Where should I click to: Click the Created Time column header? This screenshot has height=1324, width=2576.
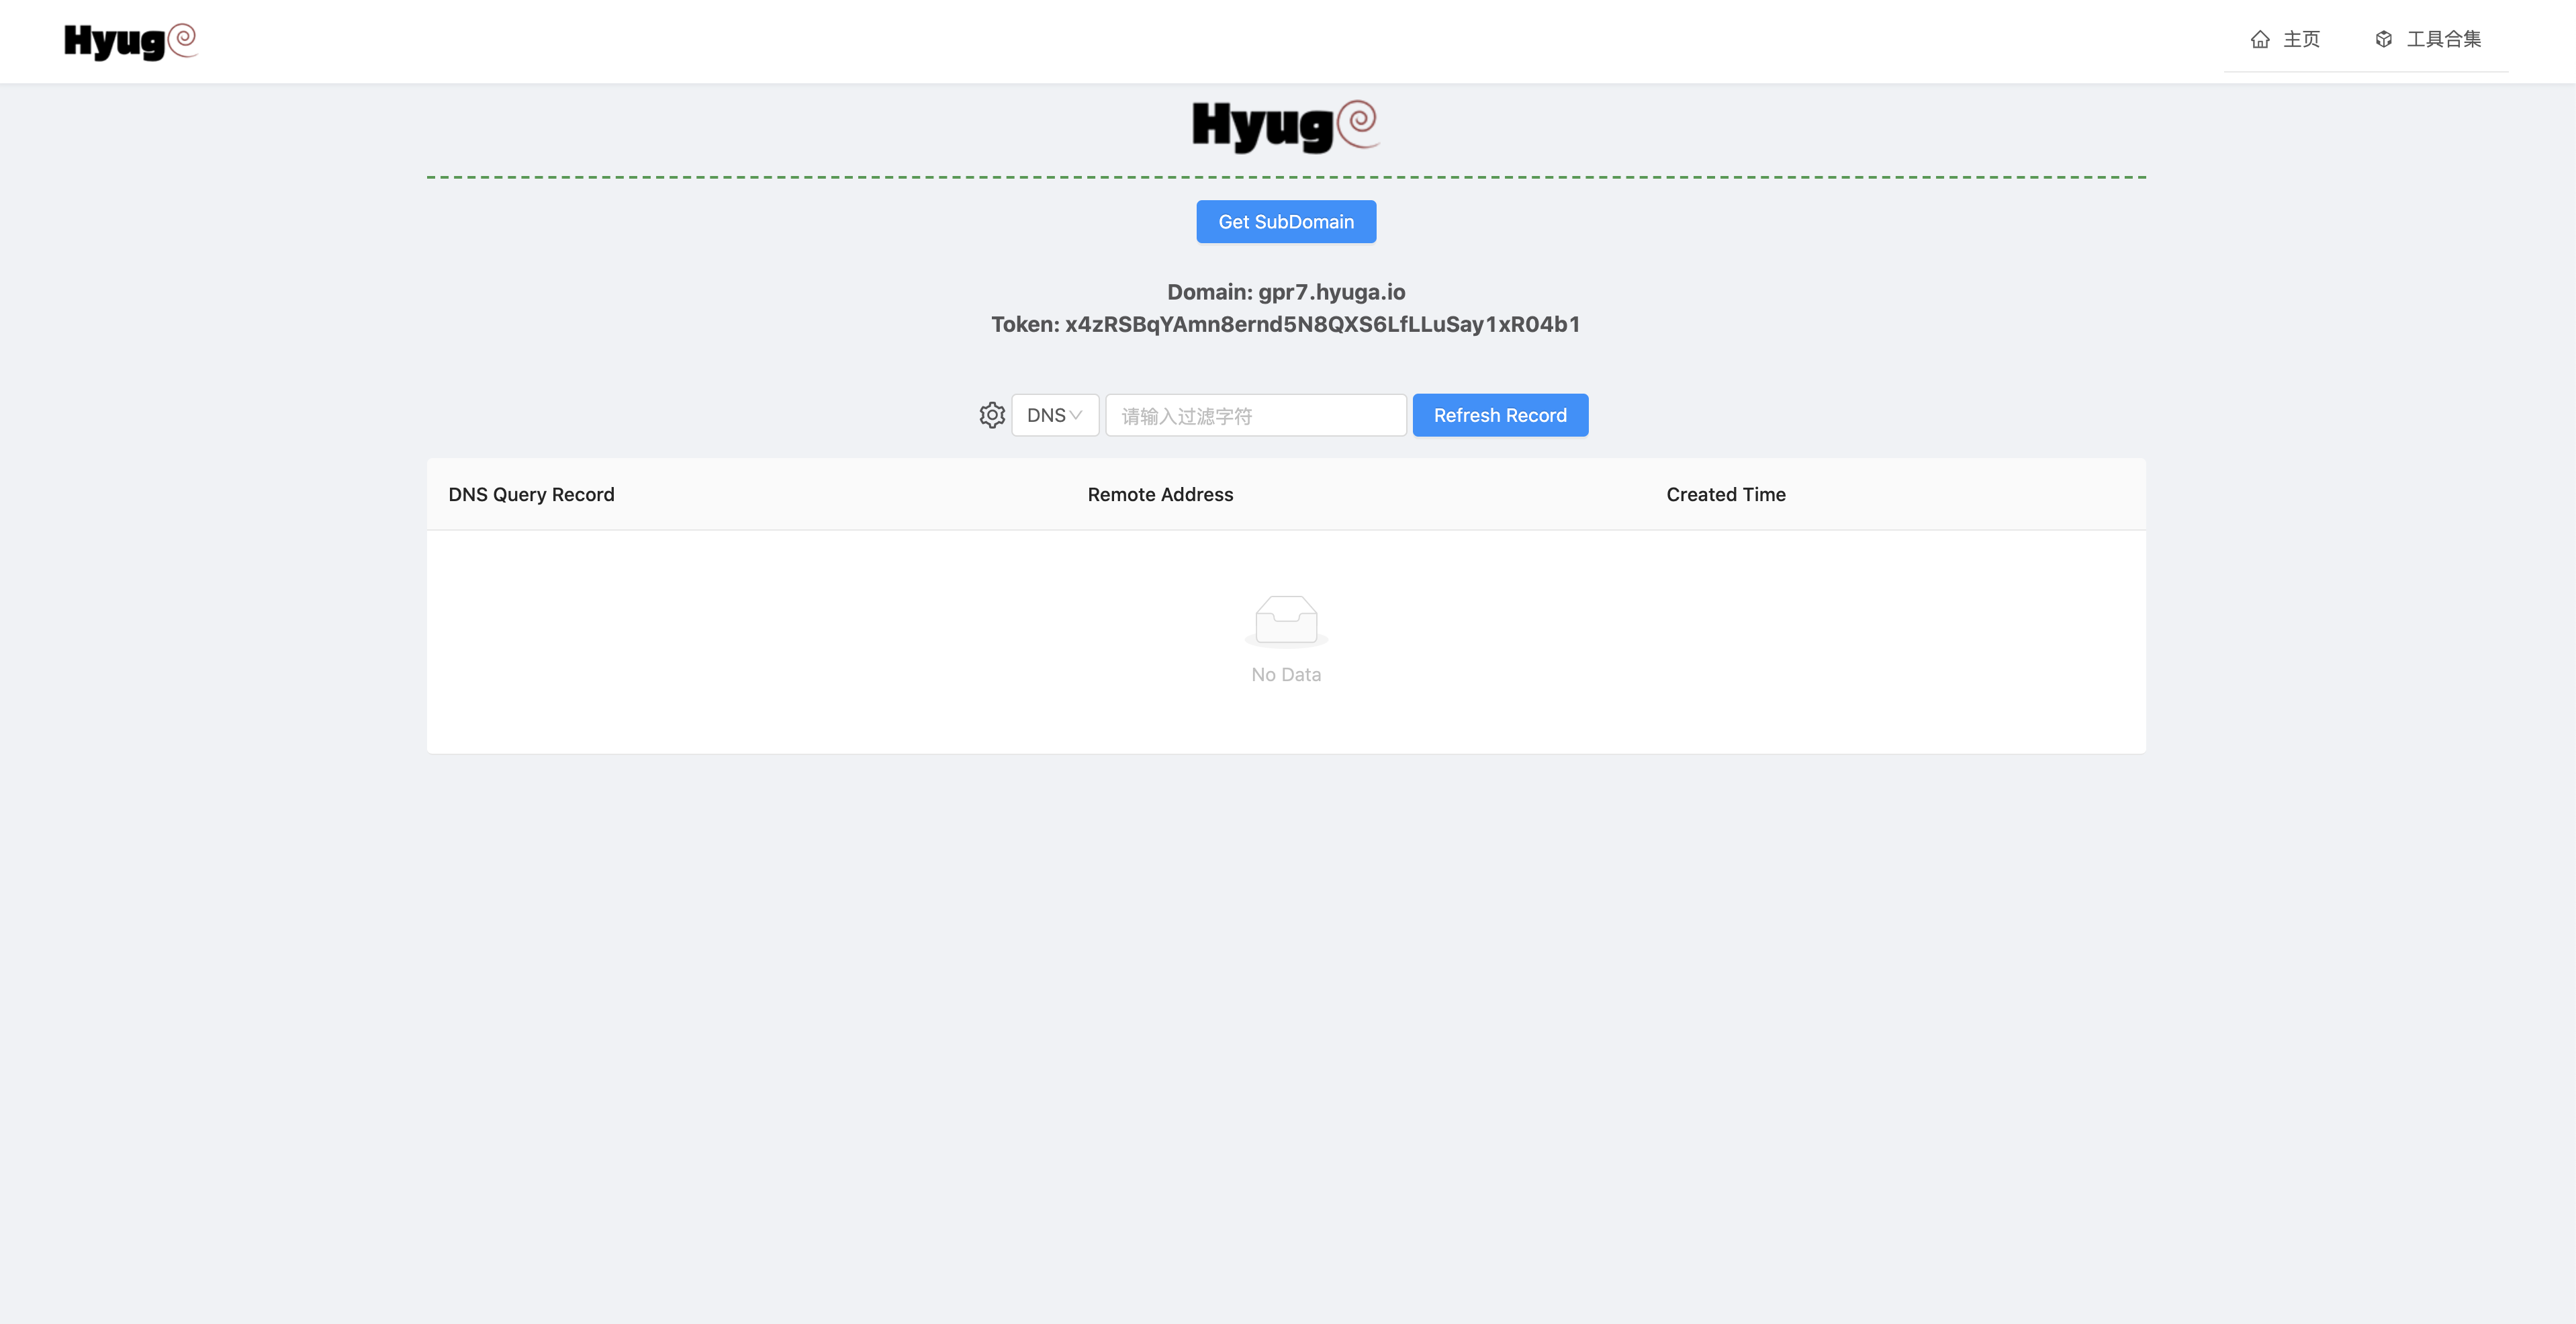pyautogui.click(x=1725, y=494)
